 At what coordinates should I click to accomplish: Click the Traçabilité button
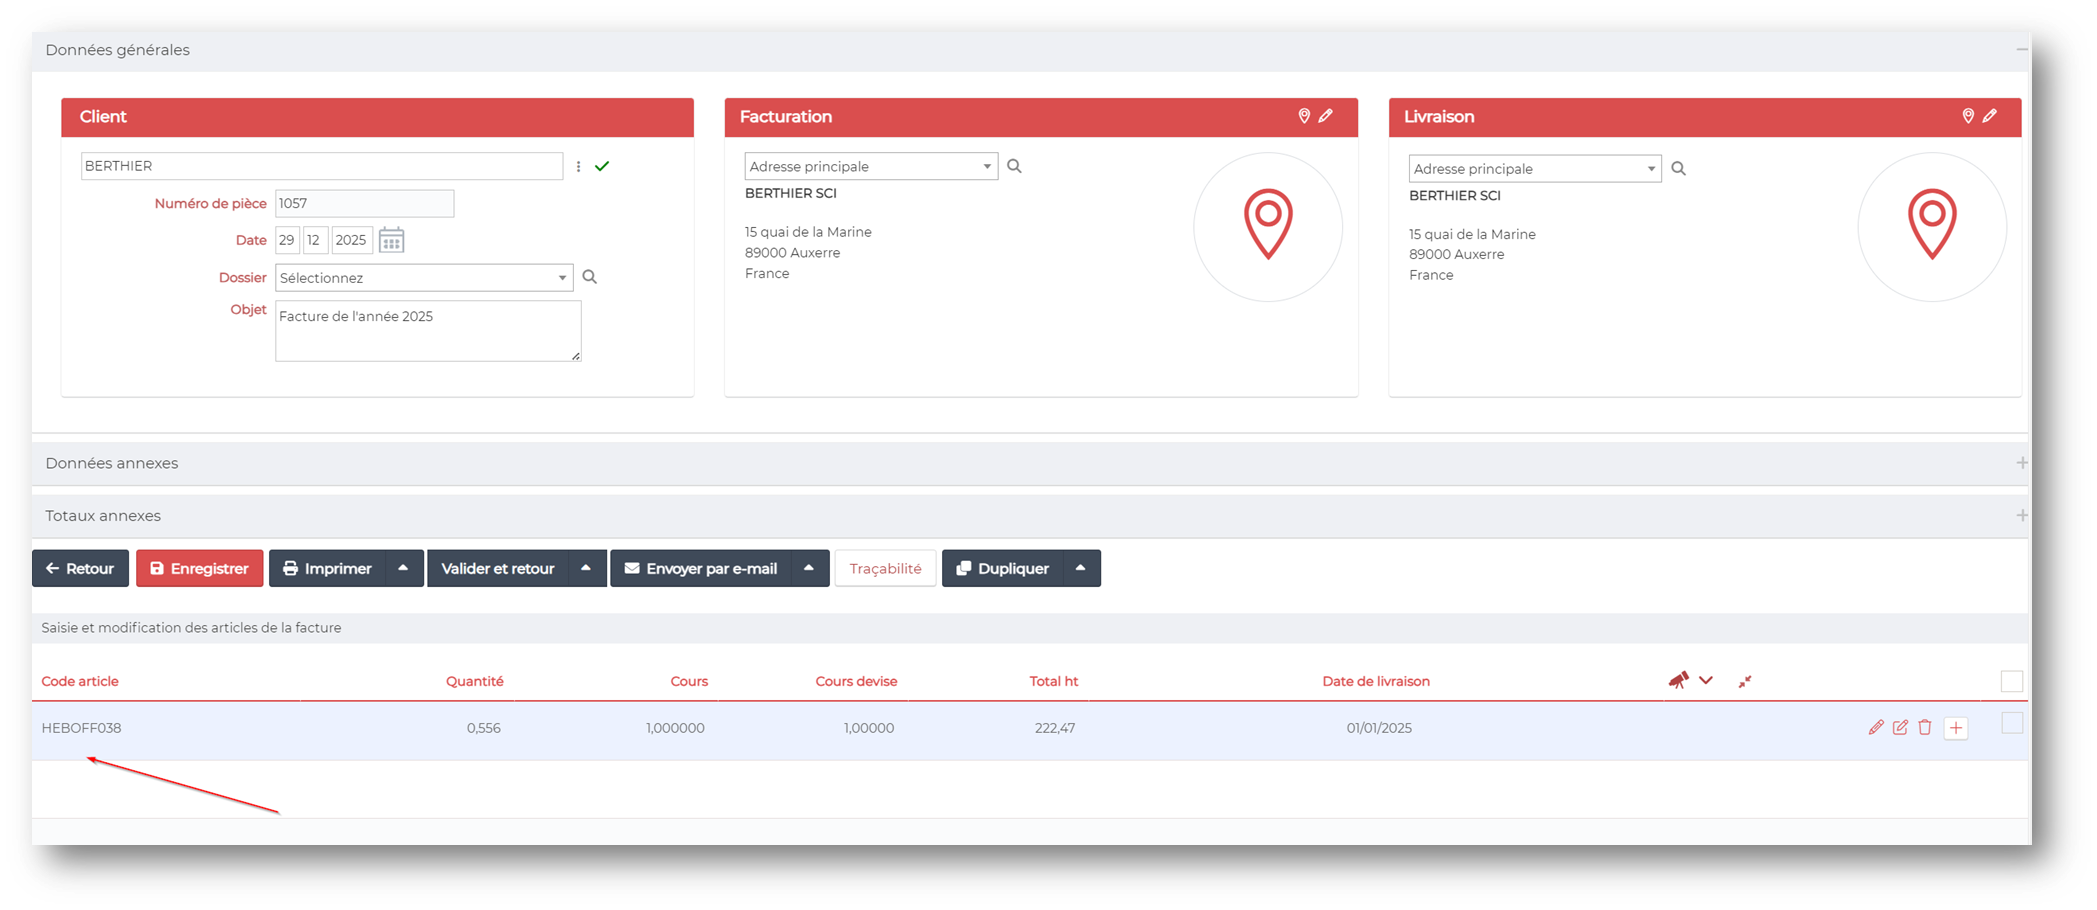click(x=885, y=568)
